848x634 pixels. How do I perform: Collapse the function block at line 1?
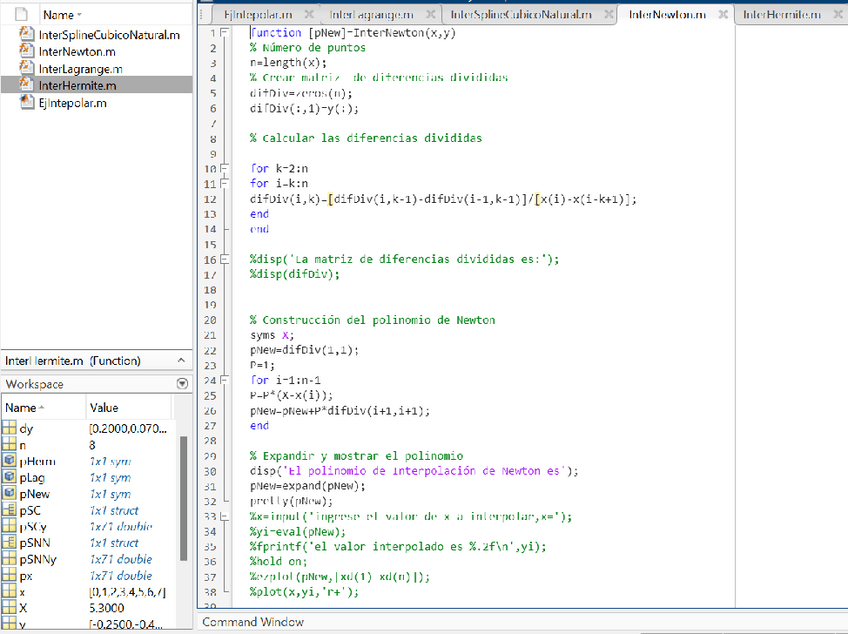coord(222,32)
